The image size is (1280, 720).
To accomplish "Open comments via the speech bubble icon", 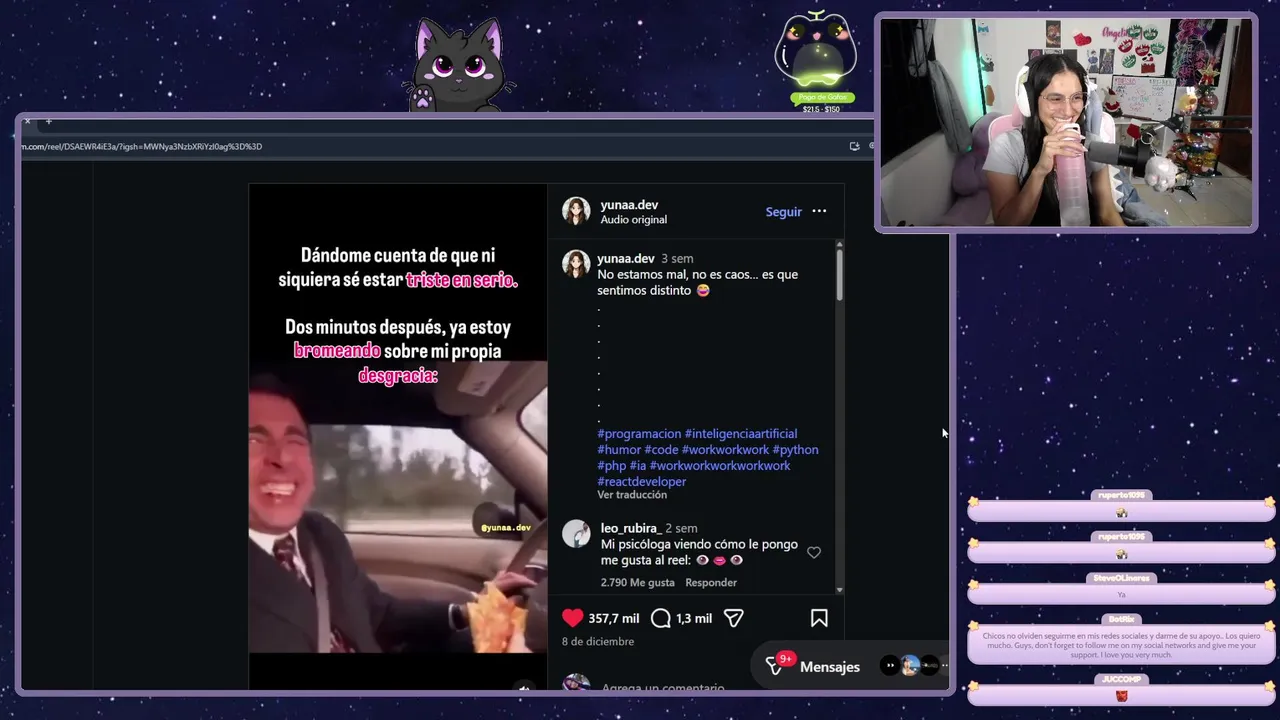I will [x=660, y=618].
